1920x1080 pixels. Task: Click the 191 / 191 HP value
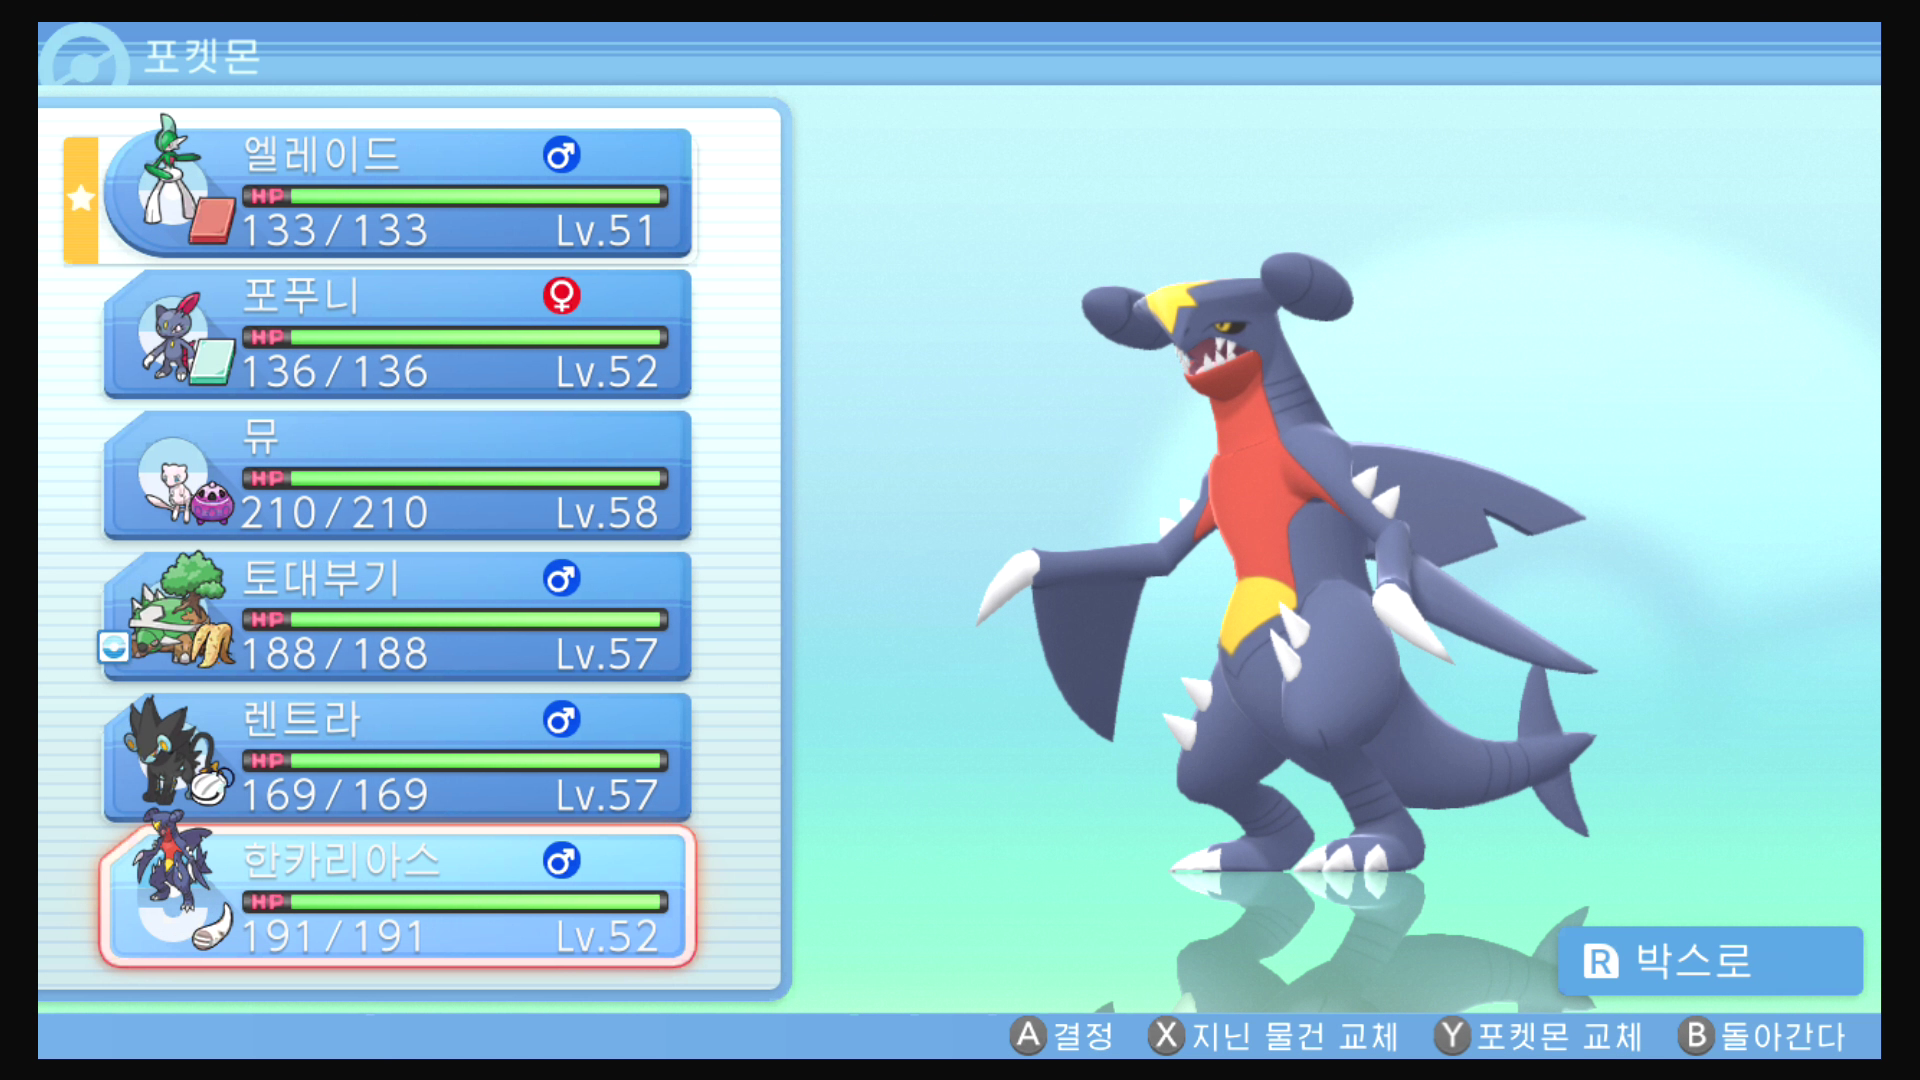click(335, 936)
